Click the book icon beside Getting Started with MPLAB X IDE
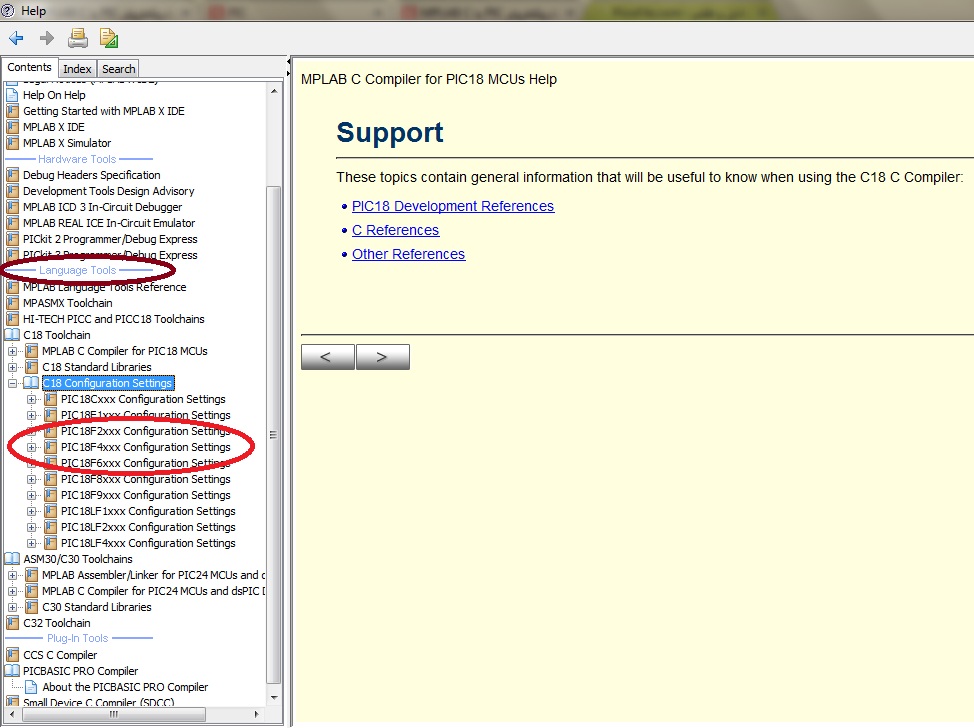This screenshot has width=974, height=728. coord(12,111)
